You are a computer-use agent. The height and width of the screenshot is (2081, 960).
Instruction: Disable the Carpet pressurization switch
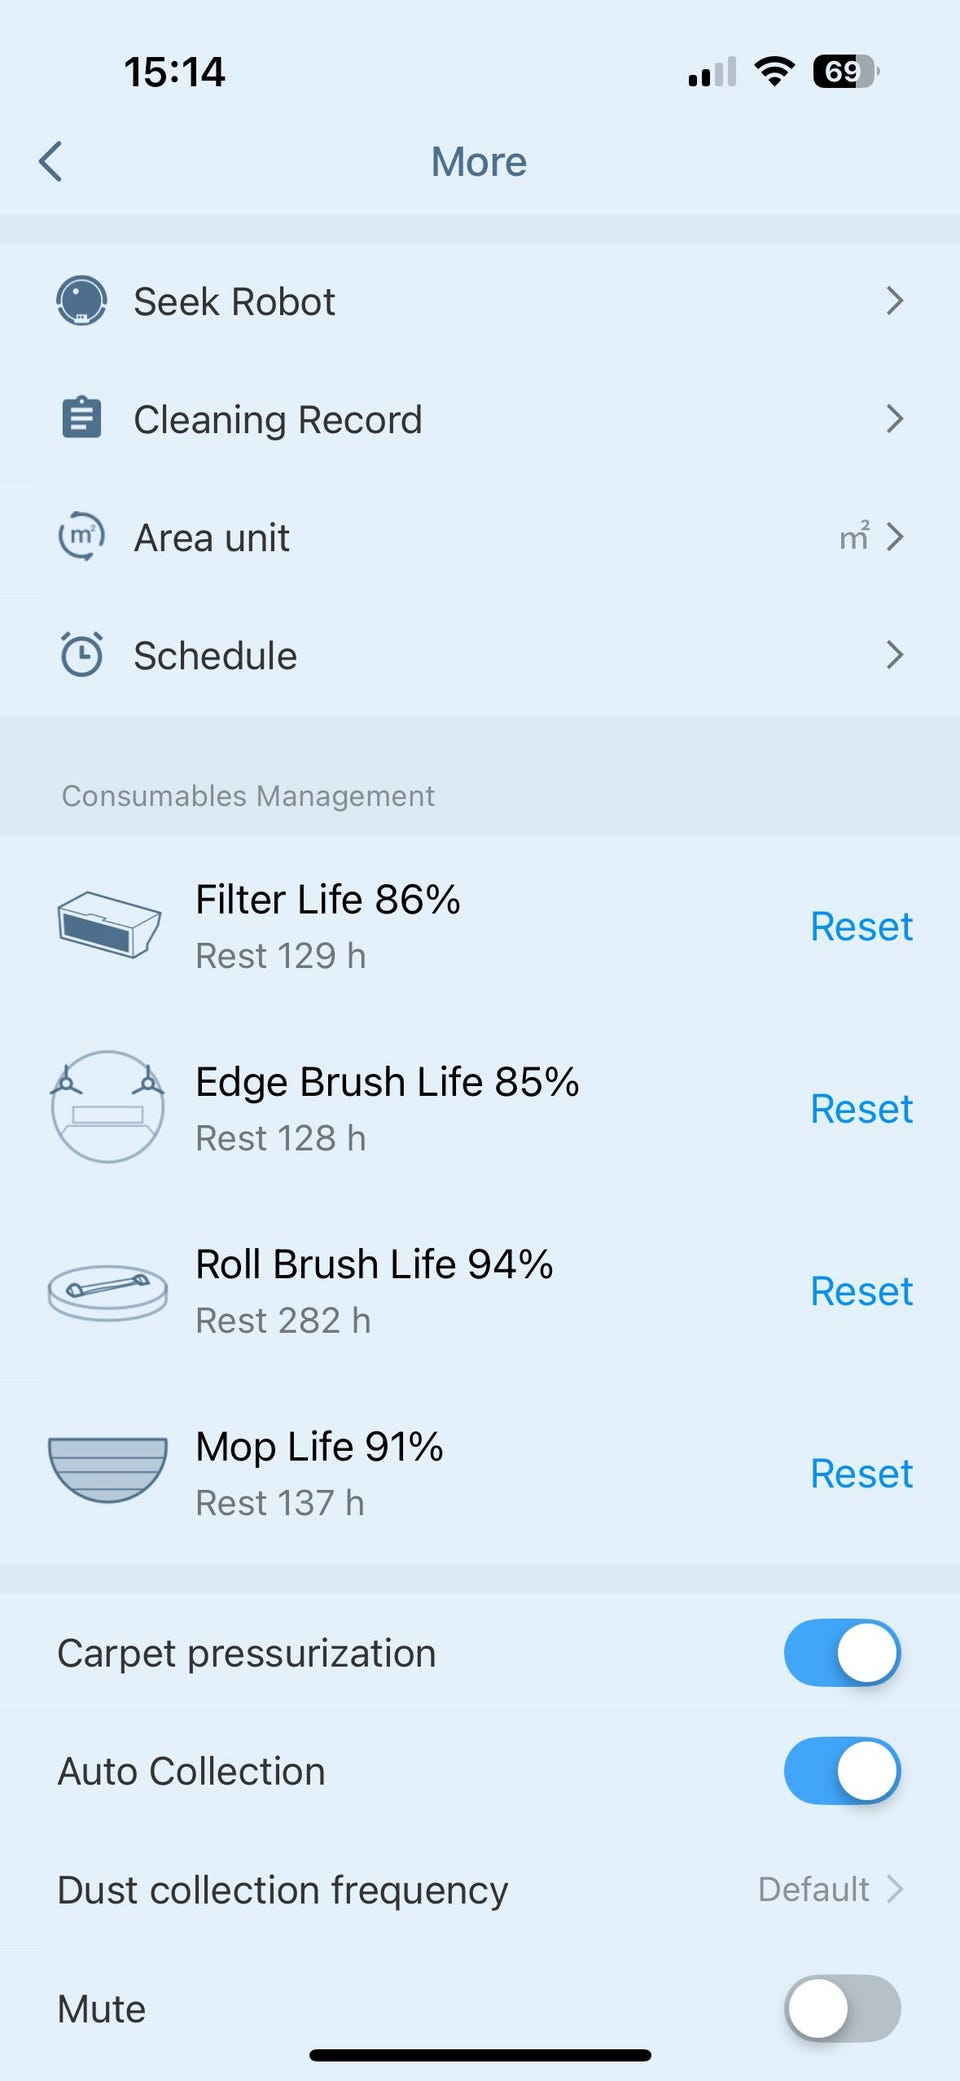pyautogui.click(x=841, y=1653)
